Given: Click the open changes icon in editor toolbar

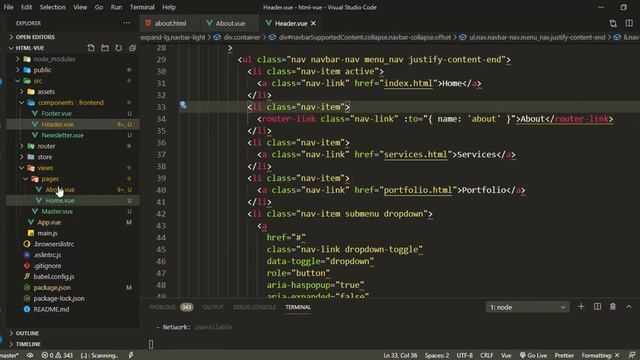Looking at the screenshot, I should point(613,23).
